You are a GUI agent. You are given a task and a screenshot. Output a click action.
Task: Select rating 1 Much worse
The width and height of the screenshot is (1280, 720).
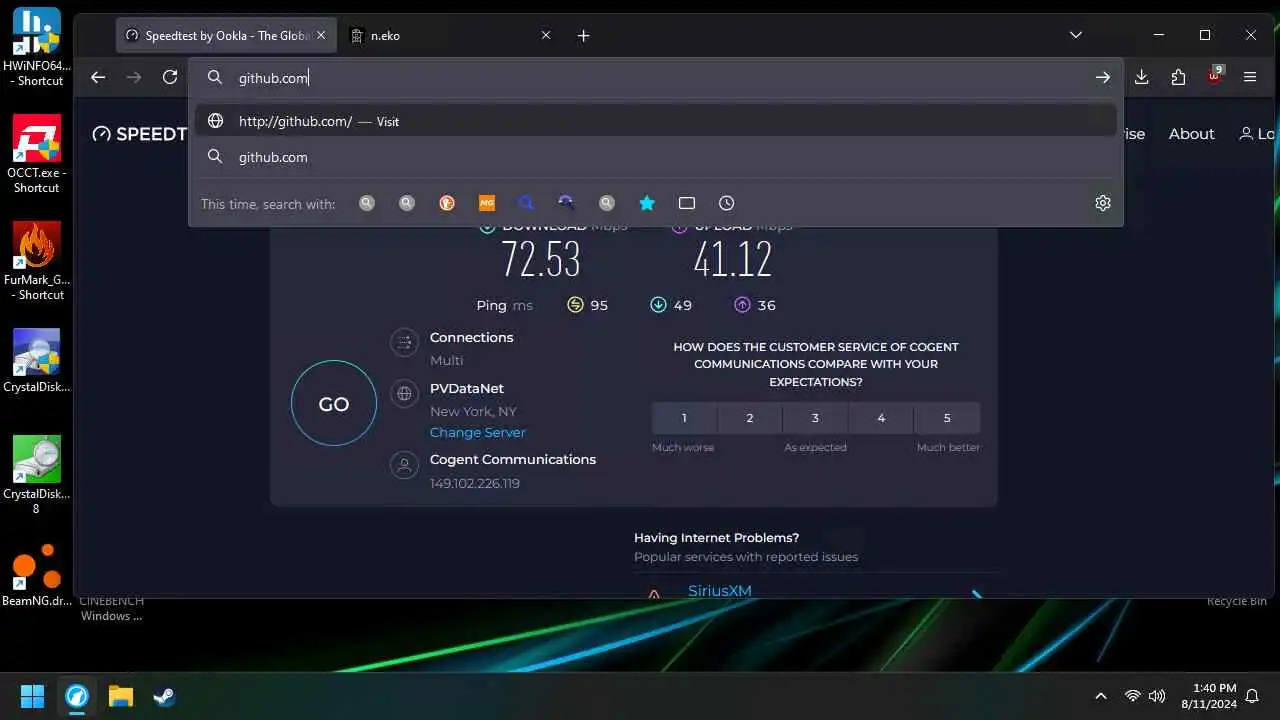[x=684, y=418]
